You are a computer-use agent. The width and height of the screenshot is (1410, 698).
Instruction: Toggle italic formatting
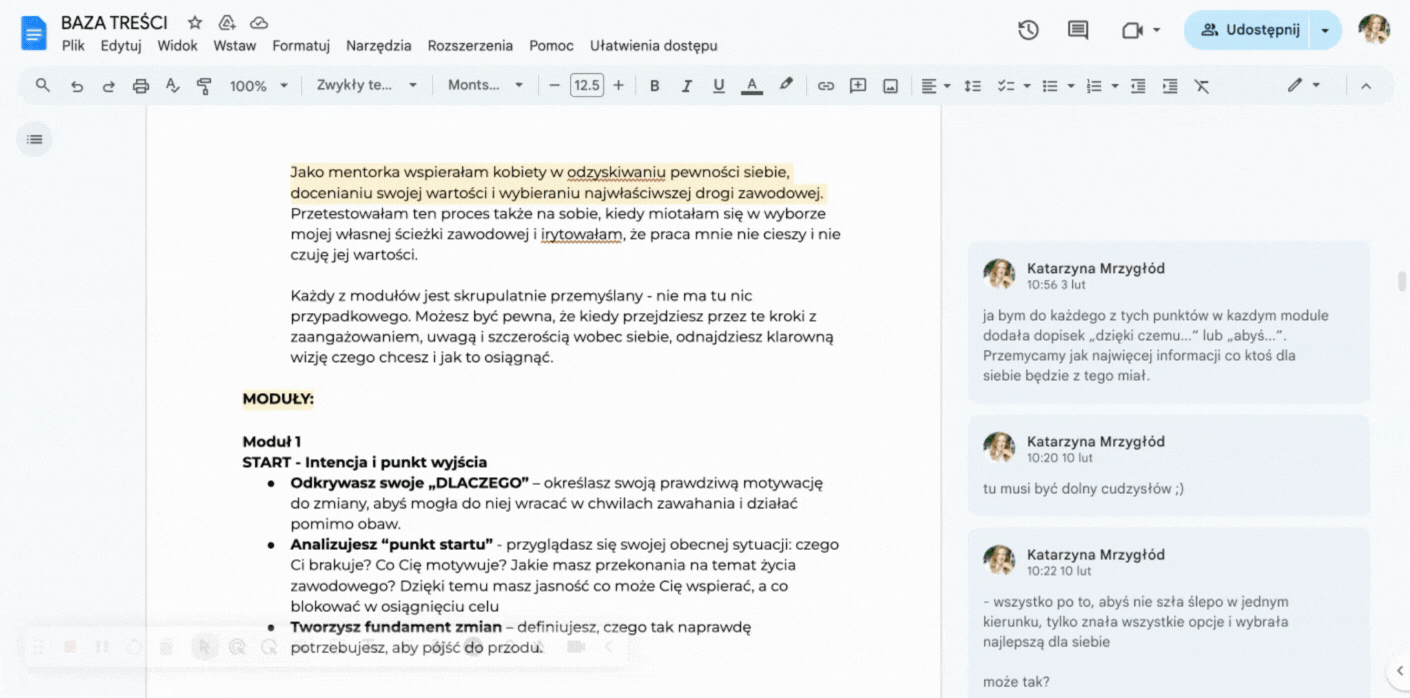pos(686,86)
